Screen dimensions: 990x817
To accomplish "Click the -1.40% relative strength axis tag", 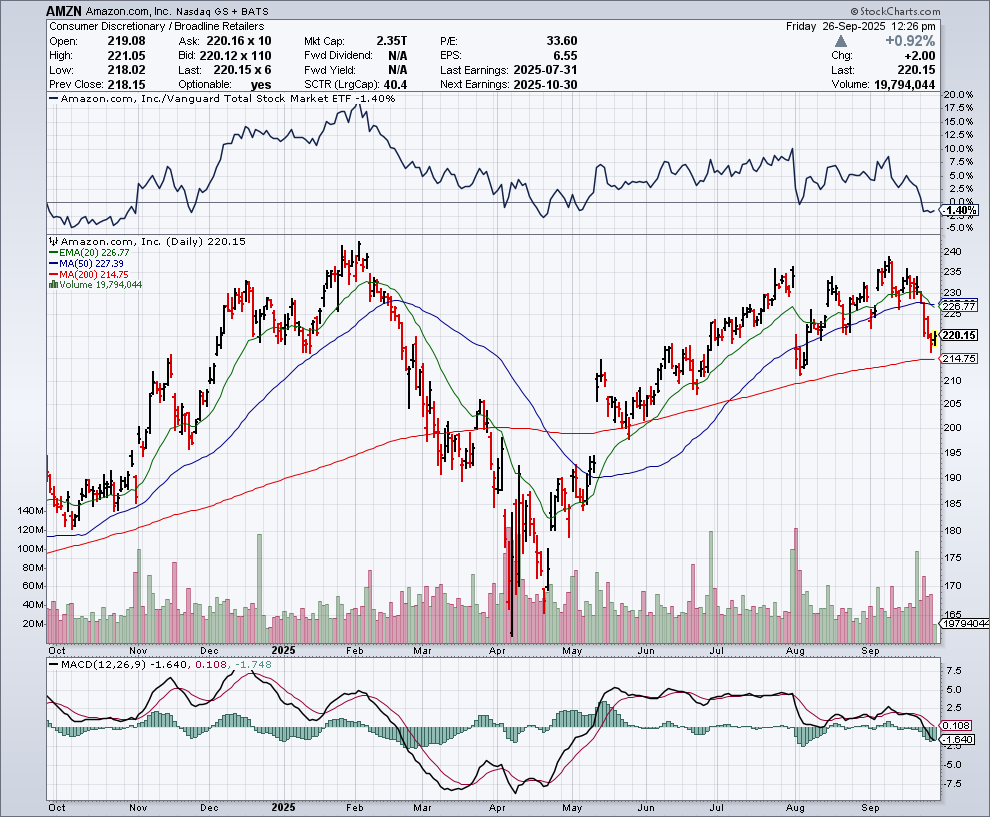I will click(x=959, y=210).
